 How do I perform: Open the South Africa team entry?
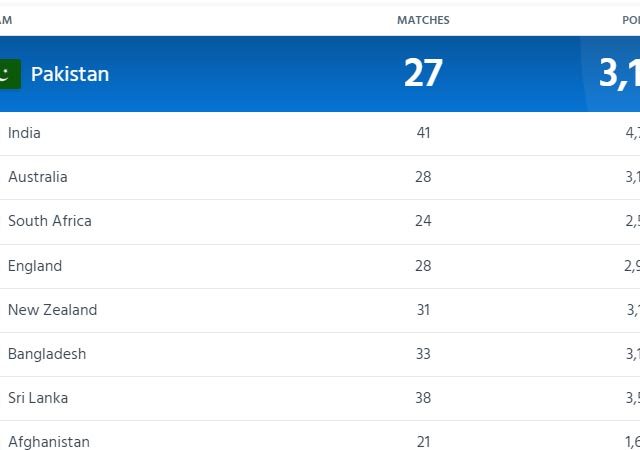click(50, 221)
